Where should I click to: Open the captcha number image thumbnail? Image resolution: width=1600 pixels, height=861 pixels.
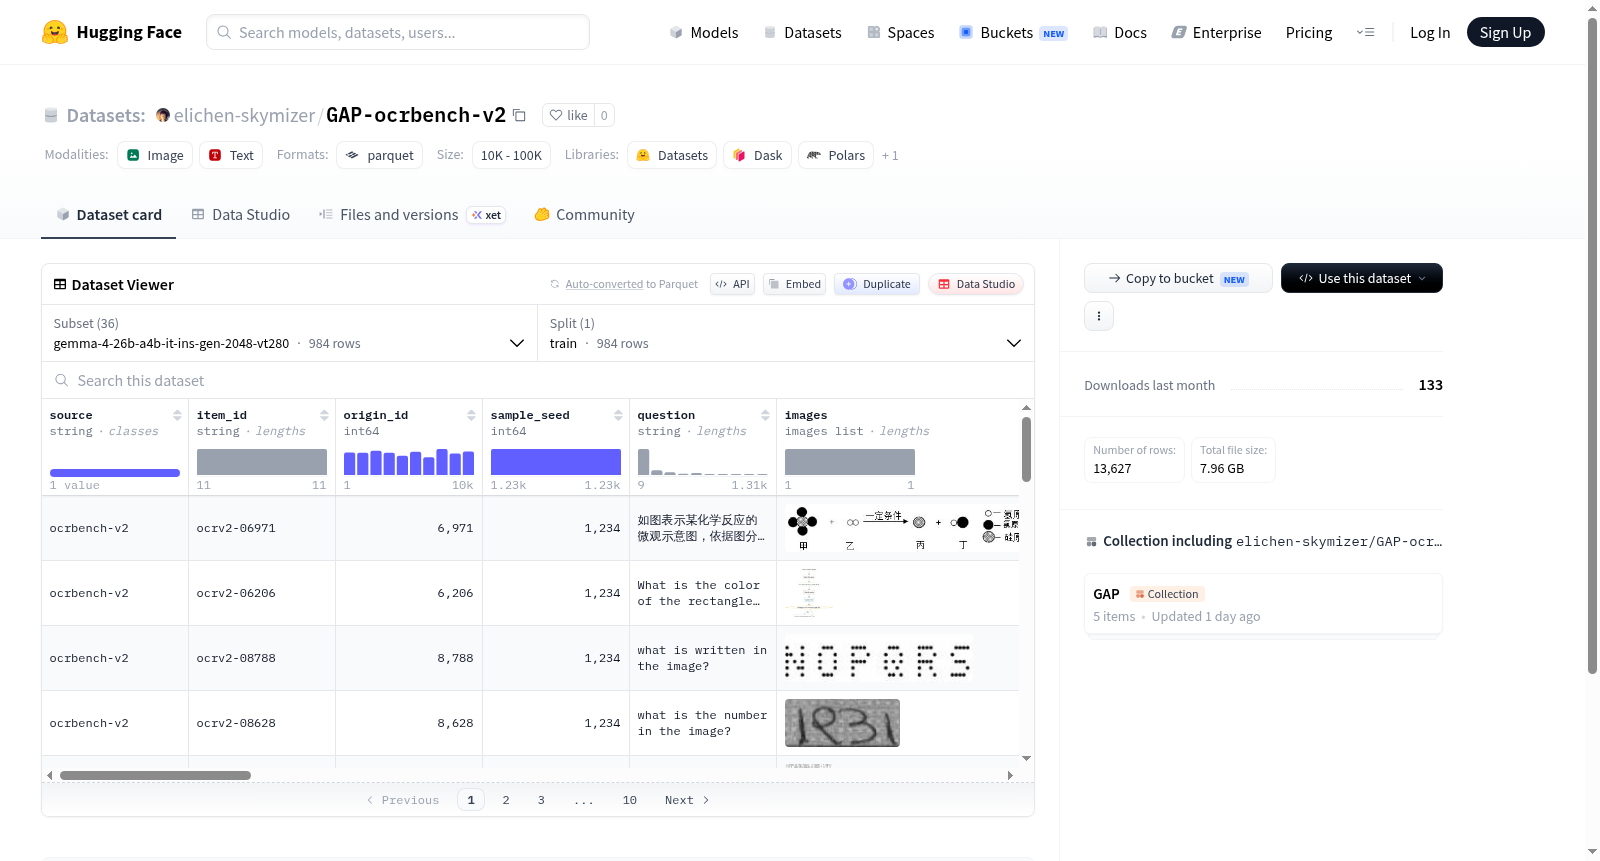pyautogui.click(x=842, y=723)
